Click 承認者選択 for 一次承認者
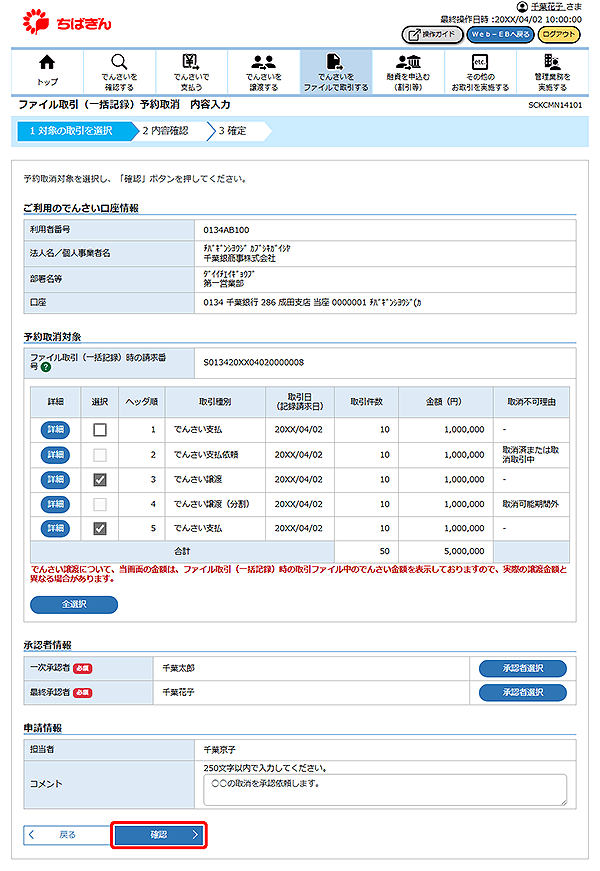The width and height of the screenshot is (600, 871). [523, 668]
